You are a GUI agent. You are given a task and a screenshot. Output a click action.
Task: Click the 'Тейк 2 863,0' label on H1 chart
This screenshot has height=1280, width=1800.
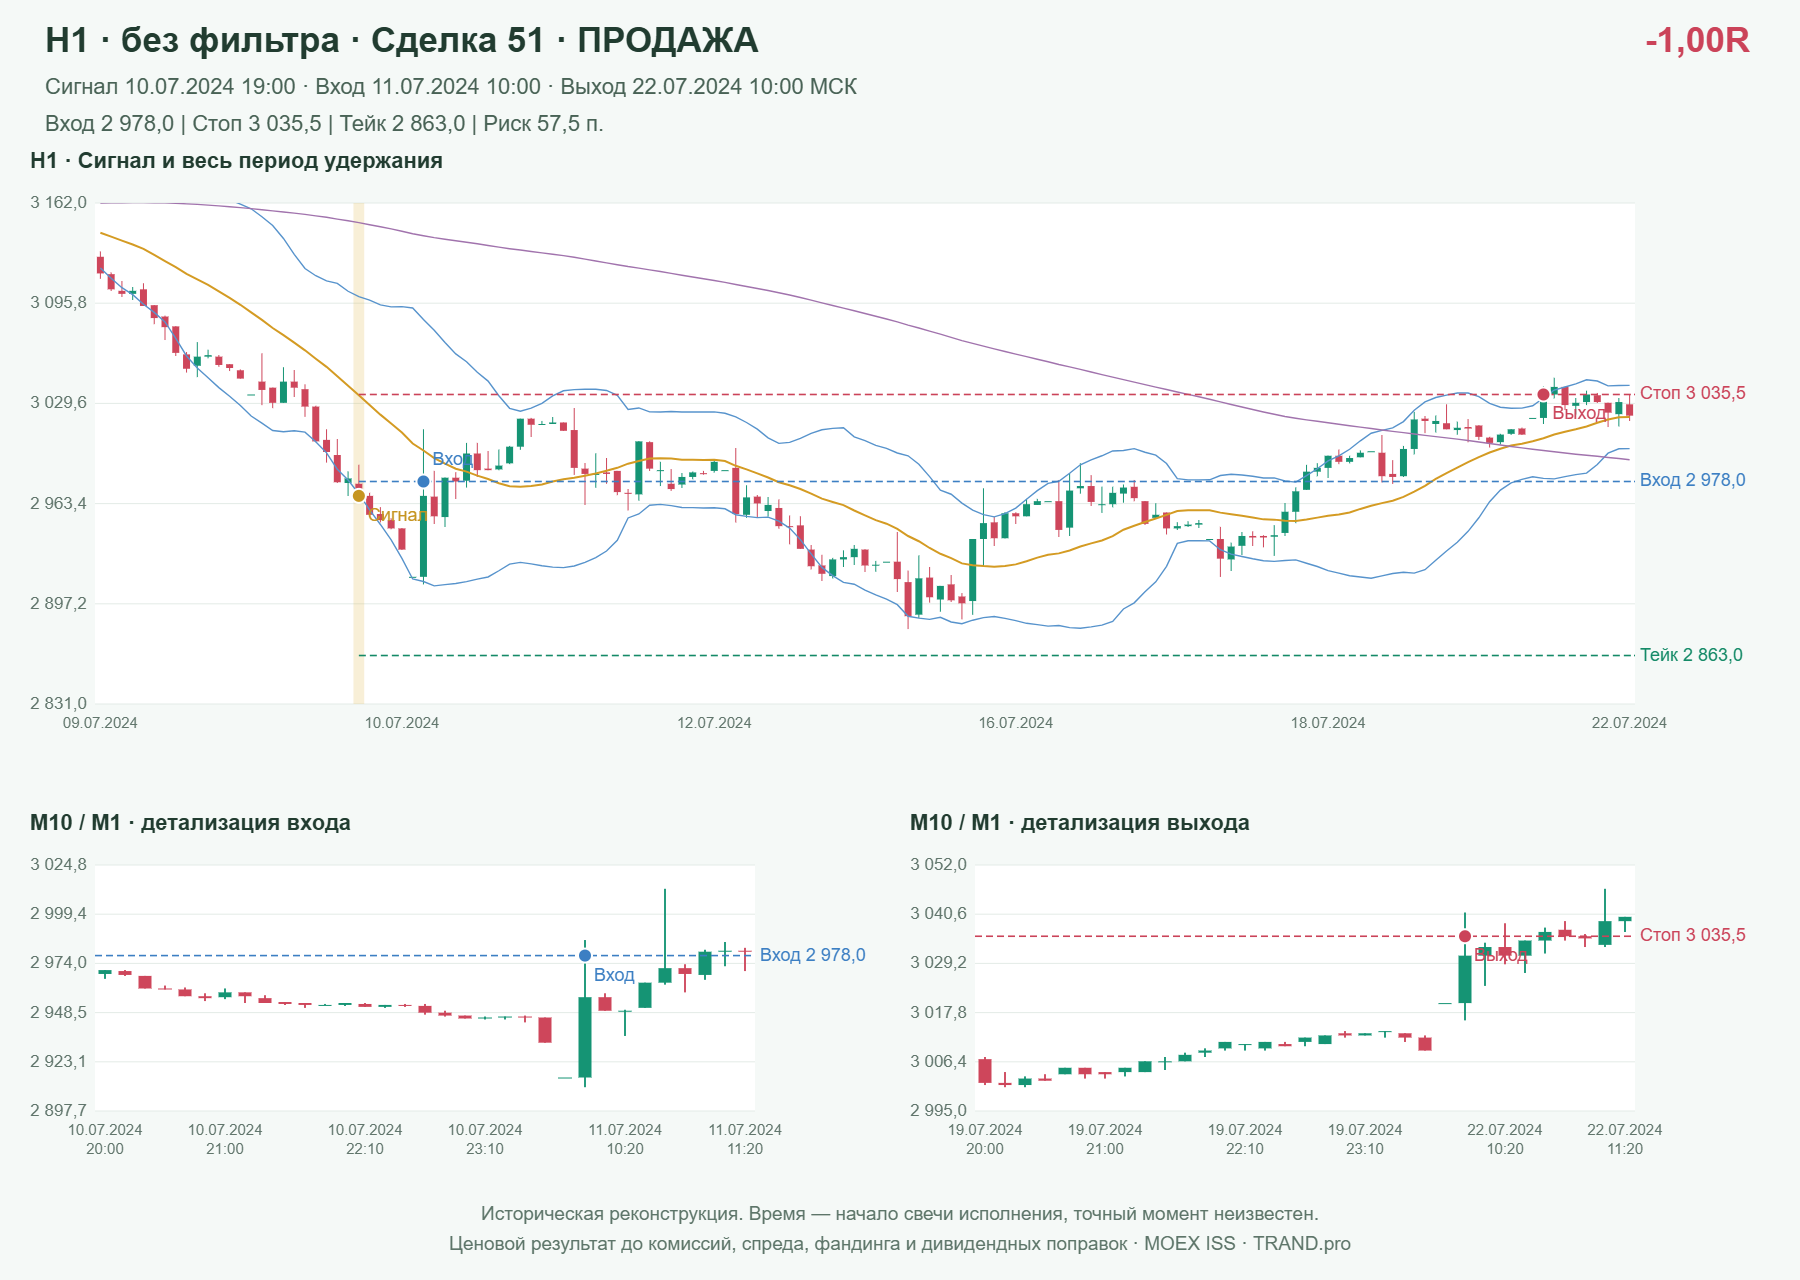point(1691,655)
